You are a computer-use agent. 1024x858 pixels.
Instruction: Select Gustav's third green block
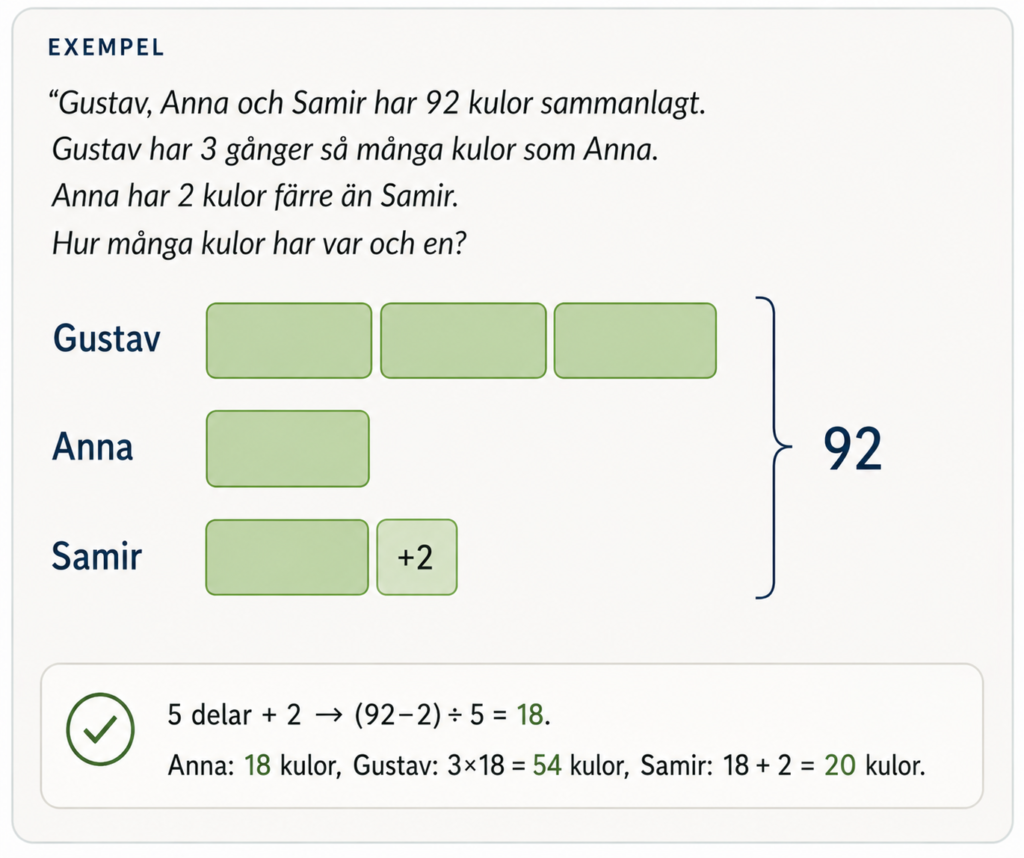(x=635, y=340)
